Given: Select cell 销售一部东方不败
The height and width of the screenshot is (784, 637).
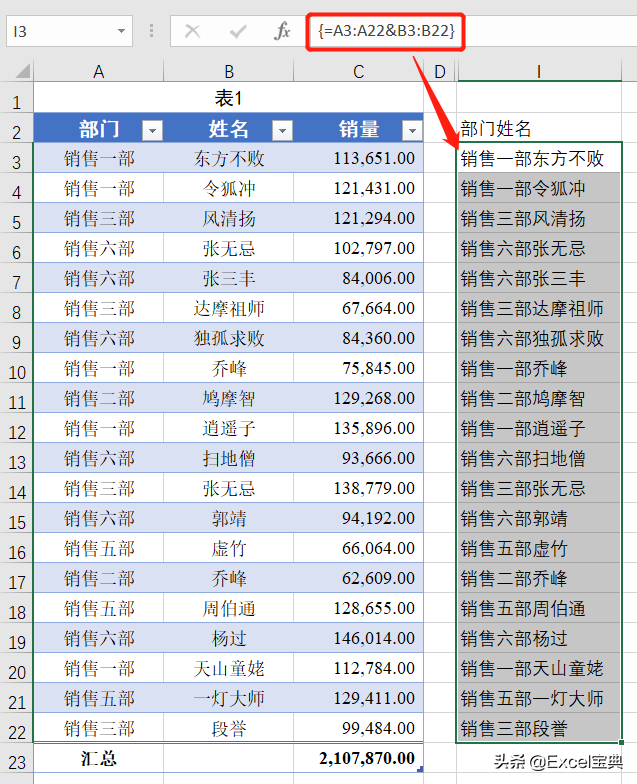Looking at the screenshot, I should tap(539, 158).
